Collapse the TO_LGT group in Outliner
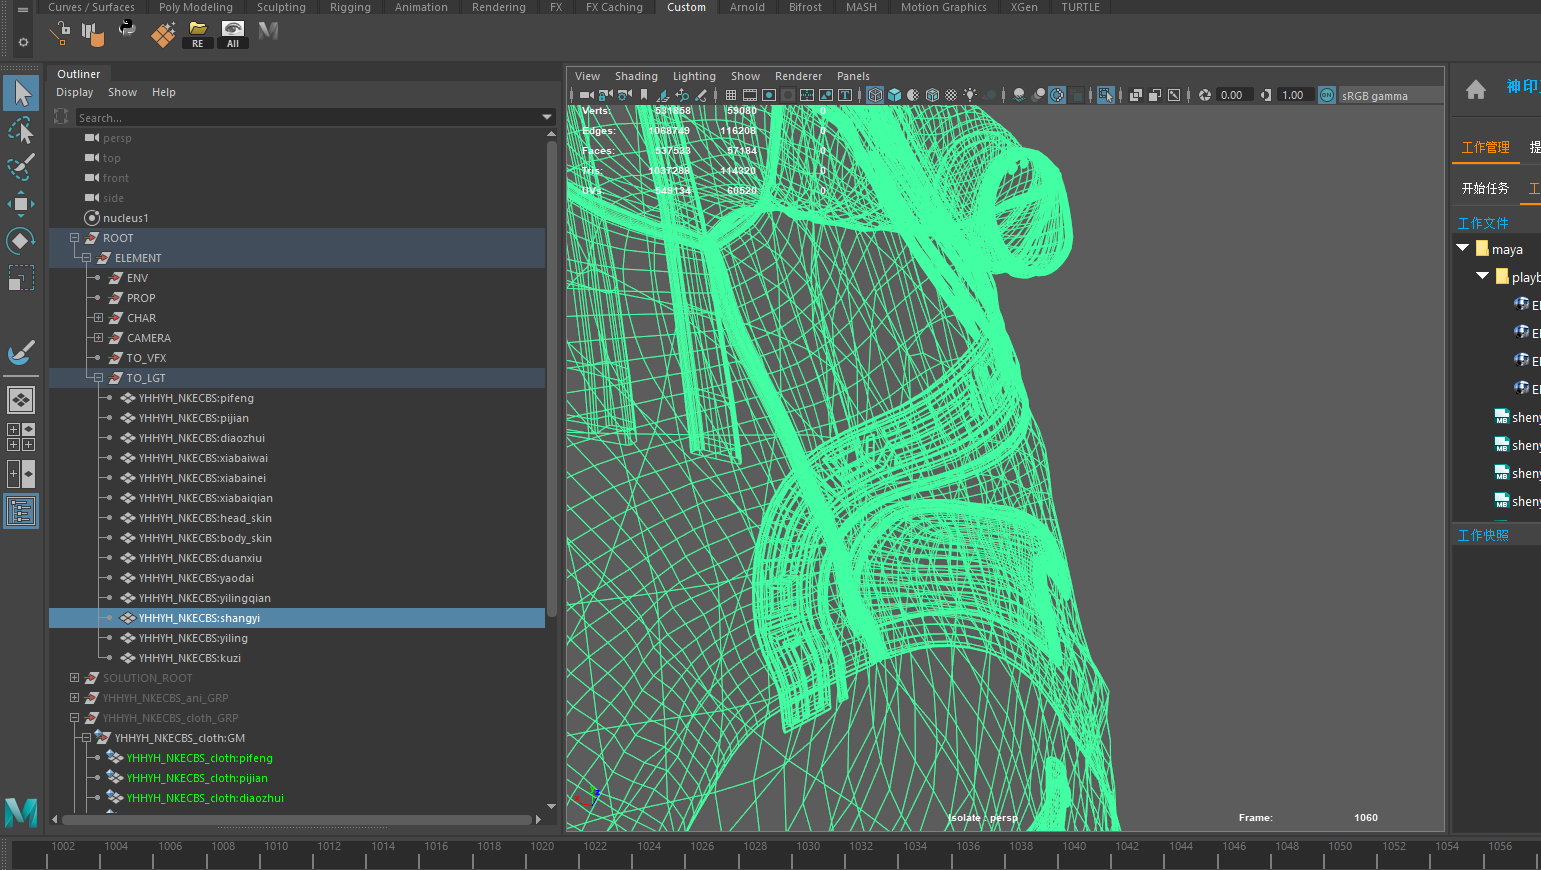The height and width of the screenshot is (870, 1541). [98, 378]
